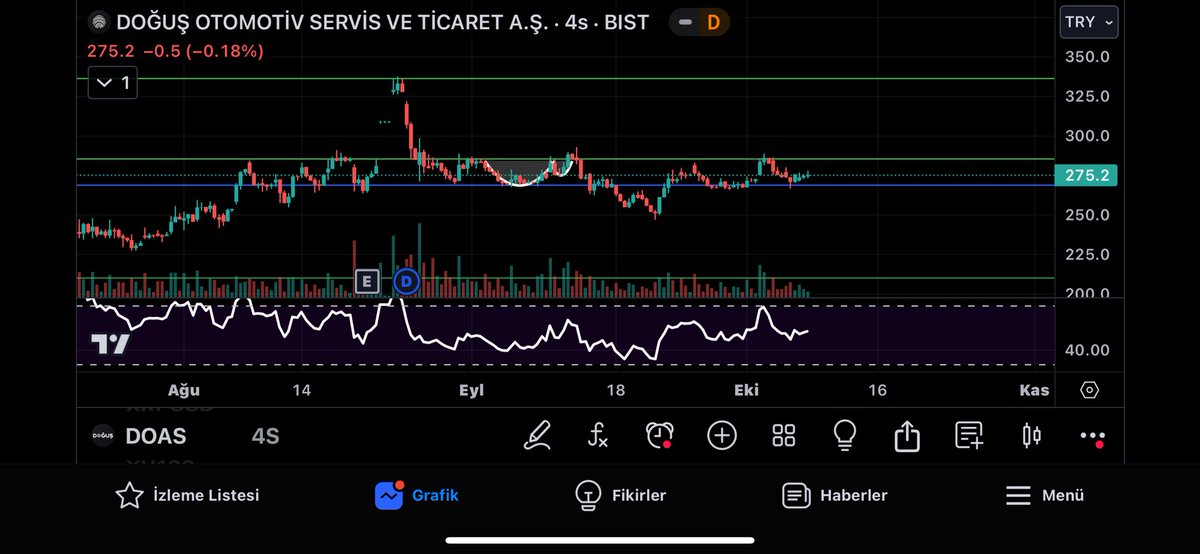The width and height of the screenshot is (1200, 554).
Task: Tap the DOAS company logo
Action: click(x=104, y=436)
